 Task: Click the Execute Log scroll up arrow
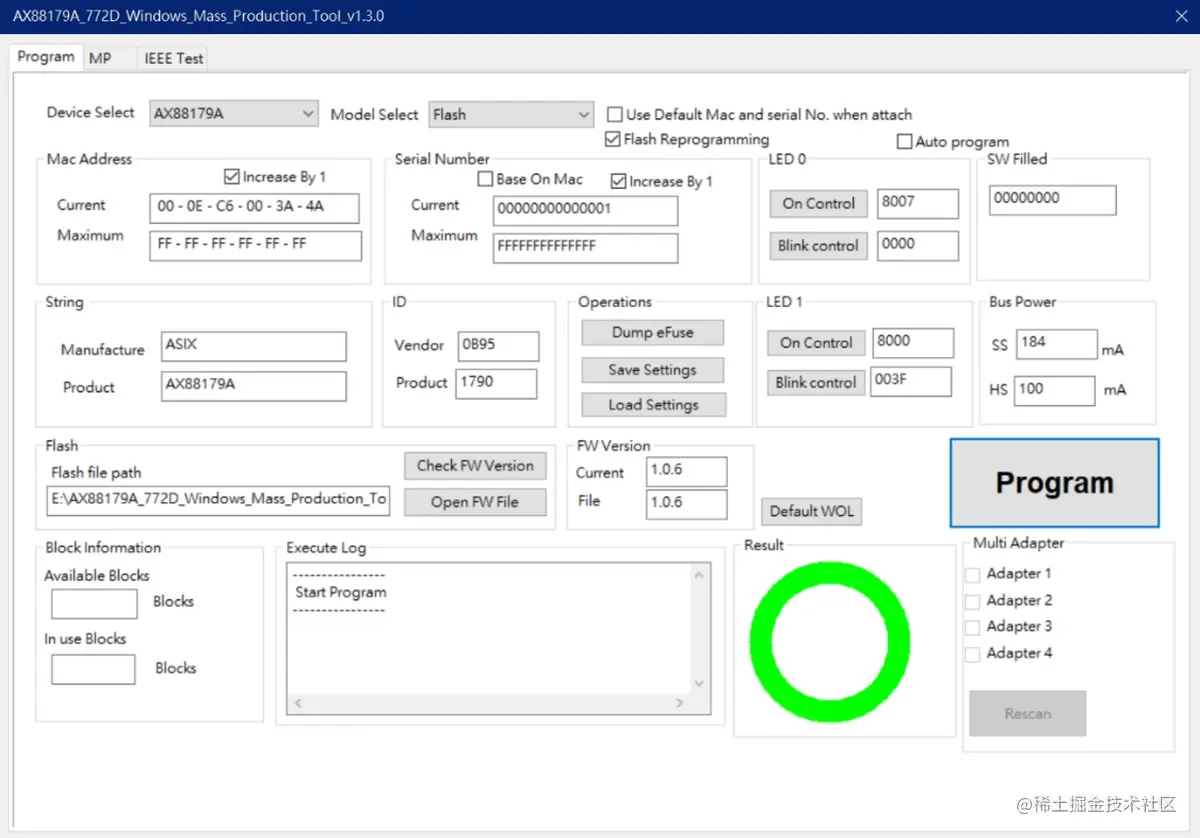(x=700, y=575)
